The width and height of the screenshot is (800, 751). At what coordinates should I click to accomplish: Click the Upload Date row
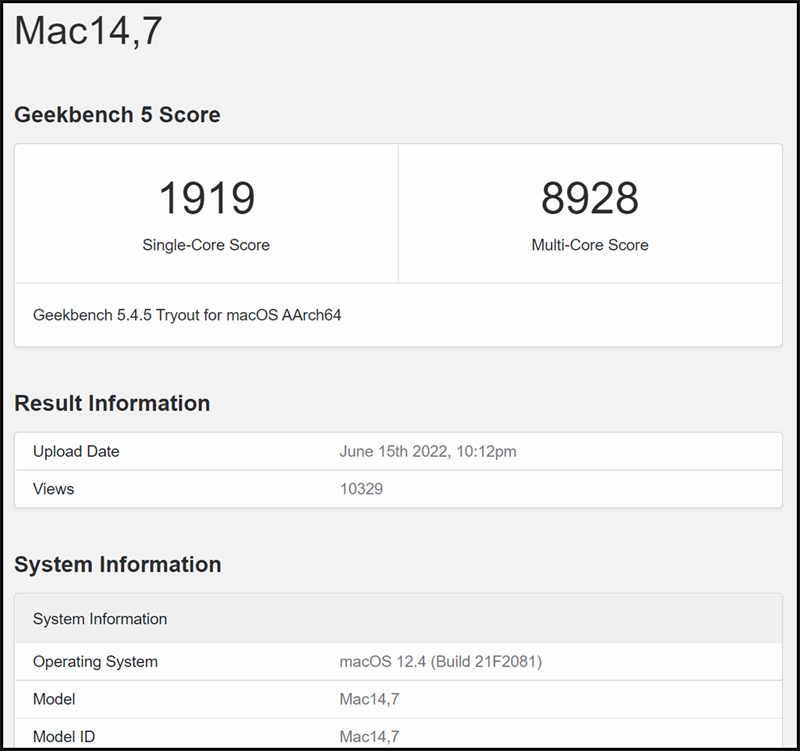[75, 451]
